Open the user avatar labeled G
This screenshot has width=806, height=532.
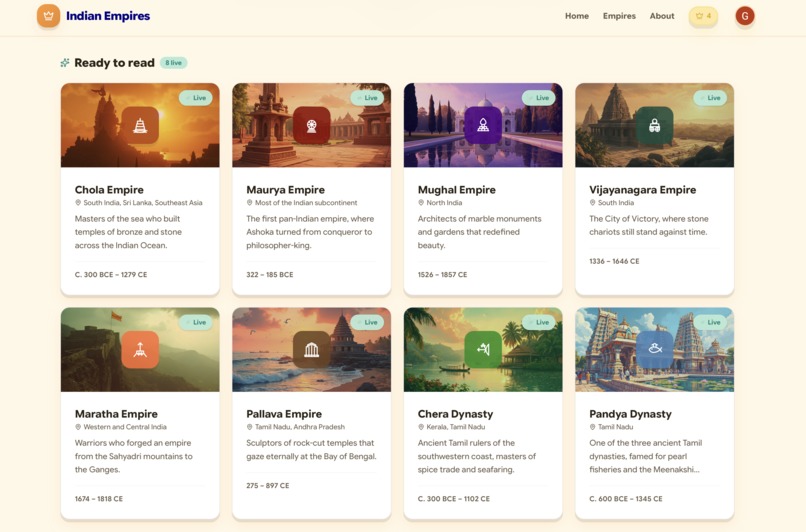tap(745, 16)
